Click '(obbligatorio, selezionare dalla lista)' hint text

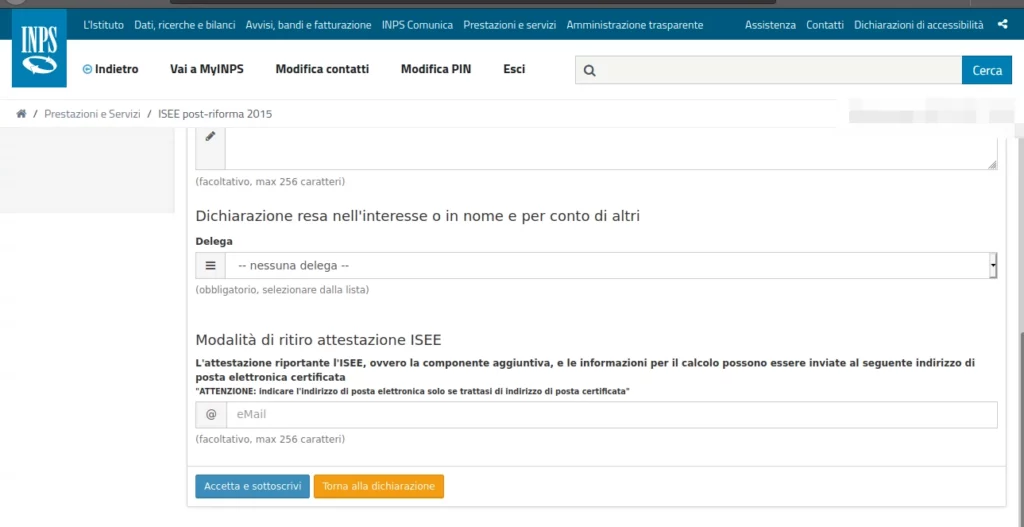coord(282,289)
